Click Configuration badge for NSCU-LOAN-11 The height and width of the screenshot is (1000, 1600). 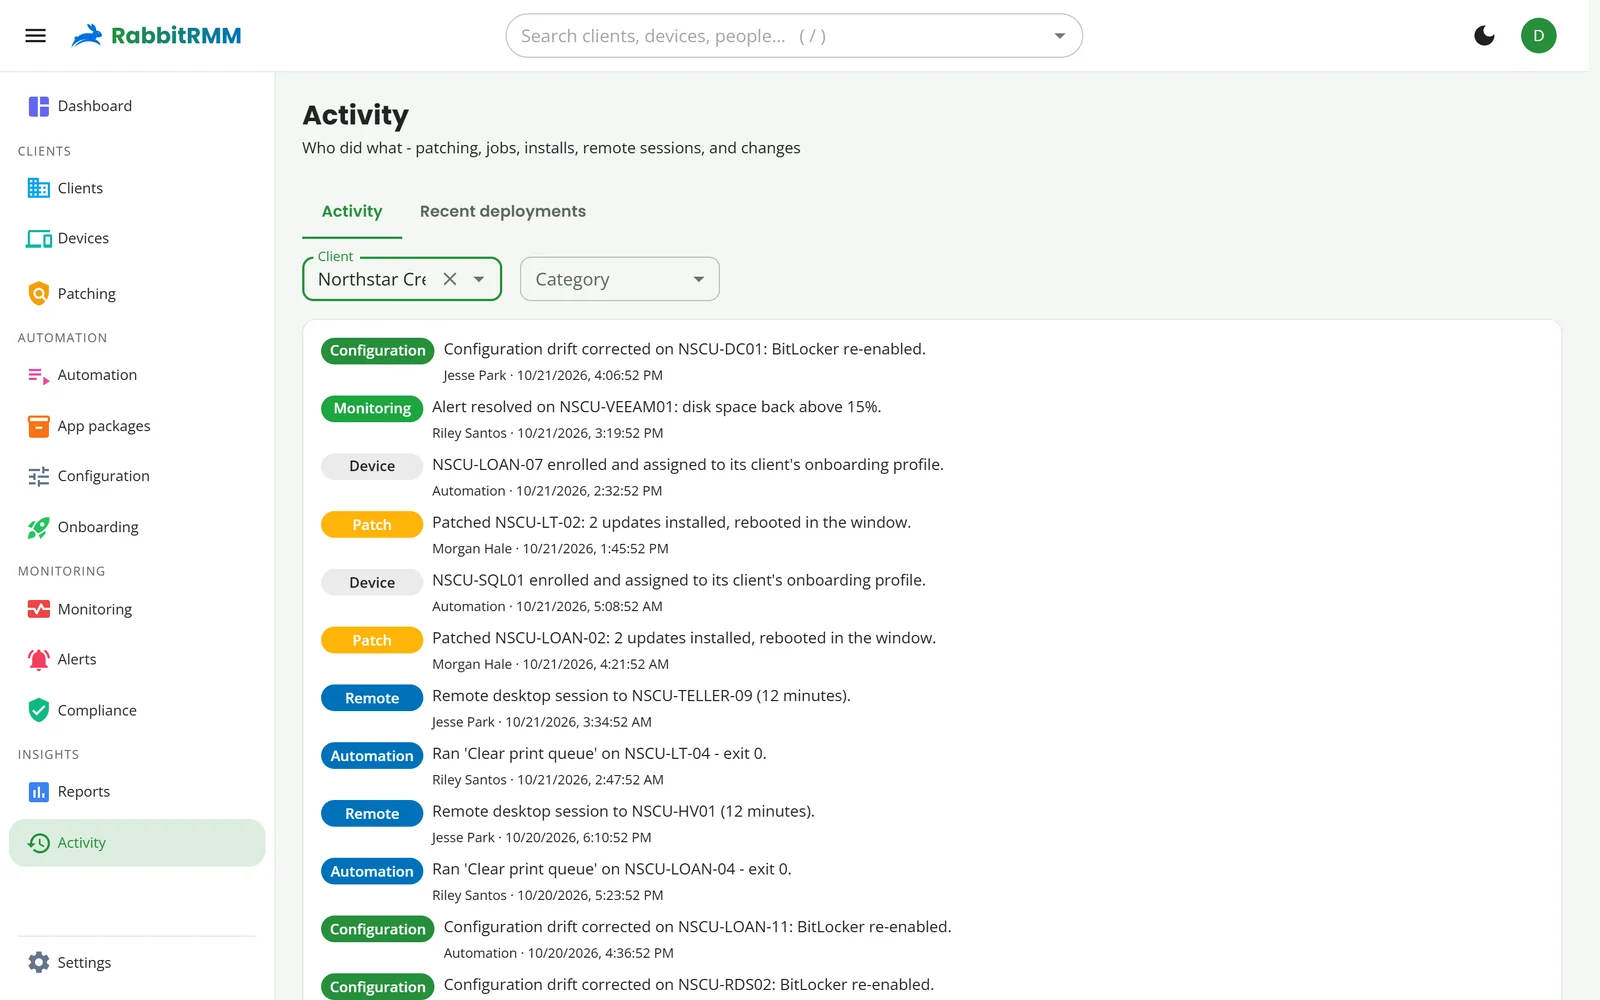[378, 929]
